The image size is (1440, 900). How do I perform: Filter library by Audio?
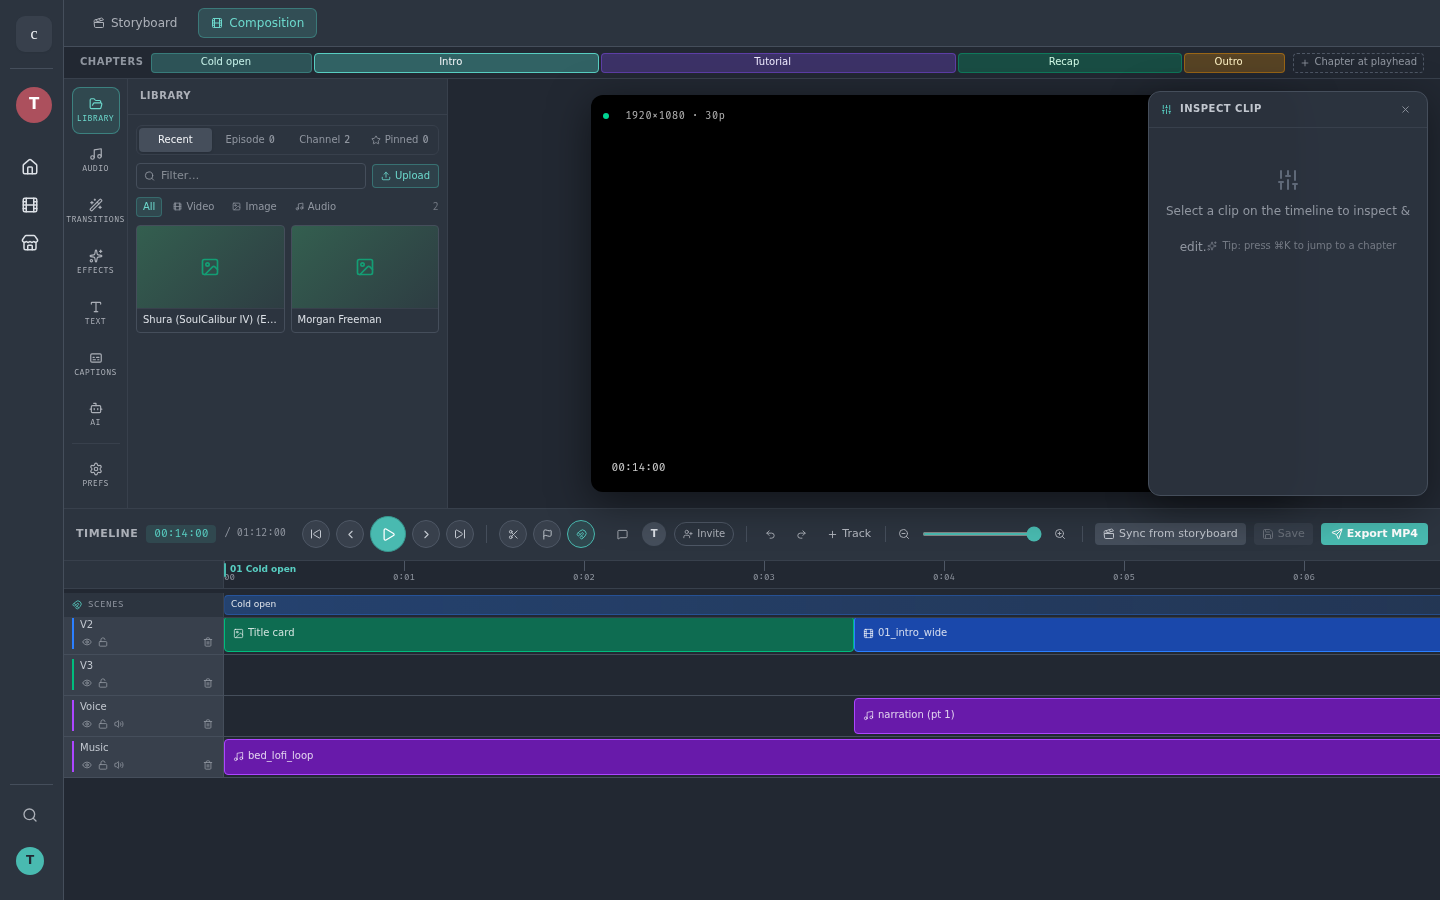[316, 207]
